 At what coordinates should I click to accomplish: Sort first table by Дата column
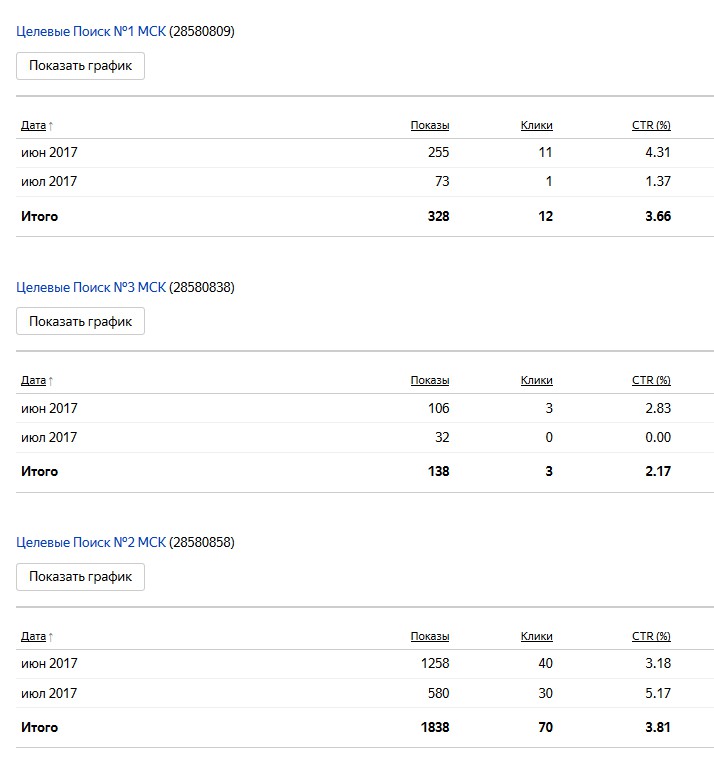click(x=33, y=125)
